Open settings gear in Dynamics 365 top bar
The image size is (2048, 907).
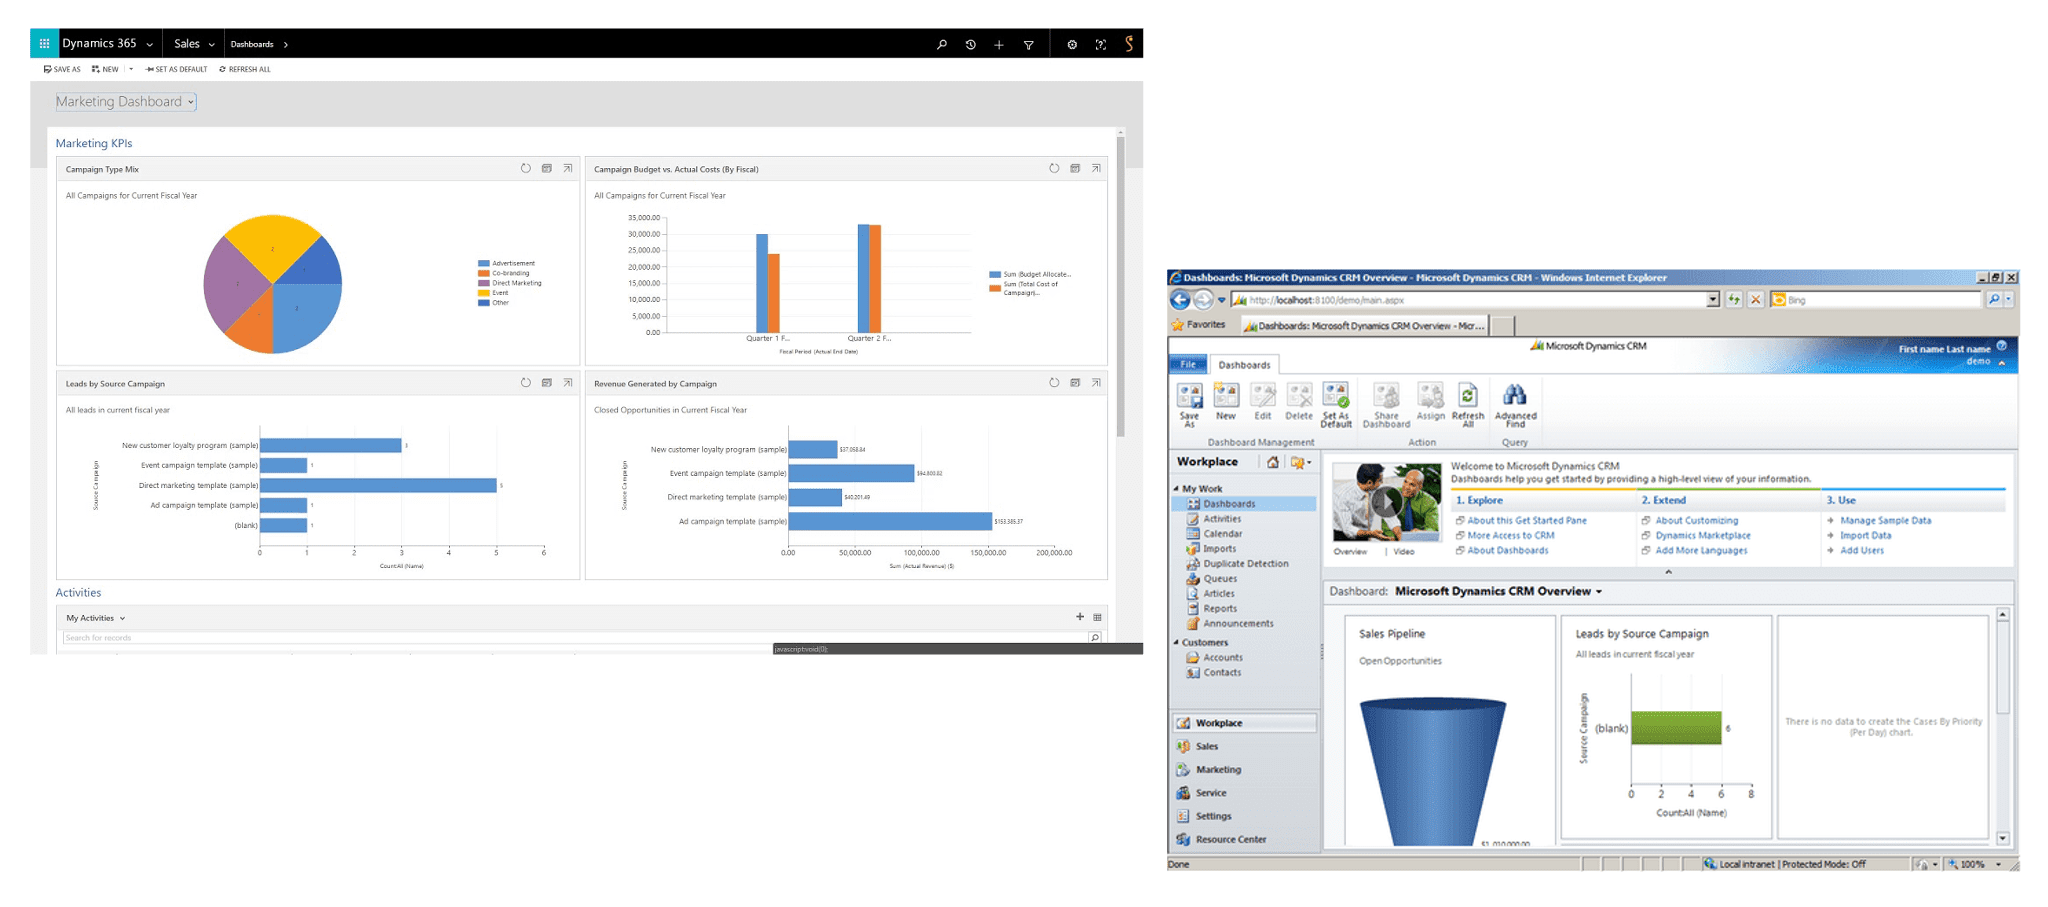(x=1072, y=44)
